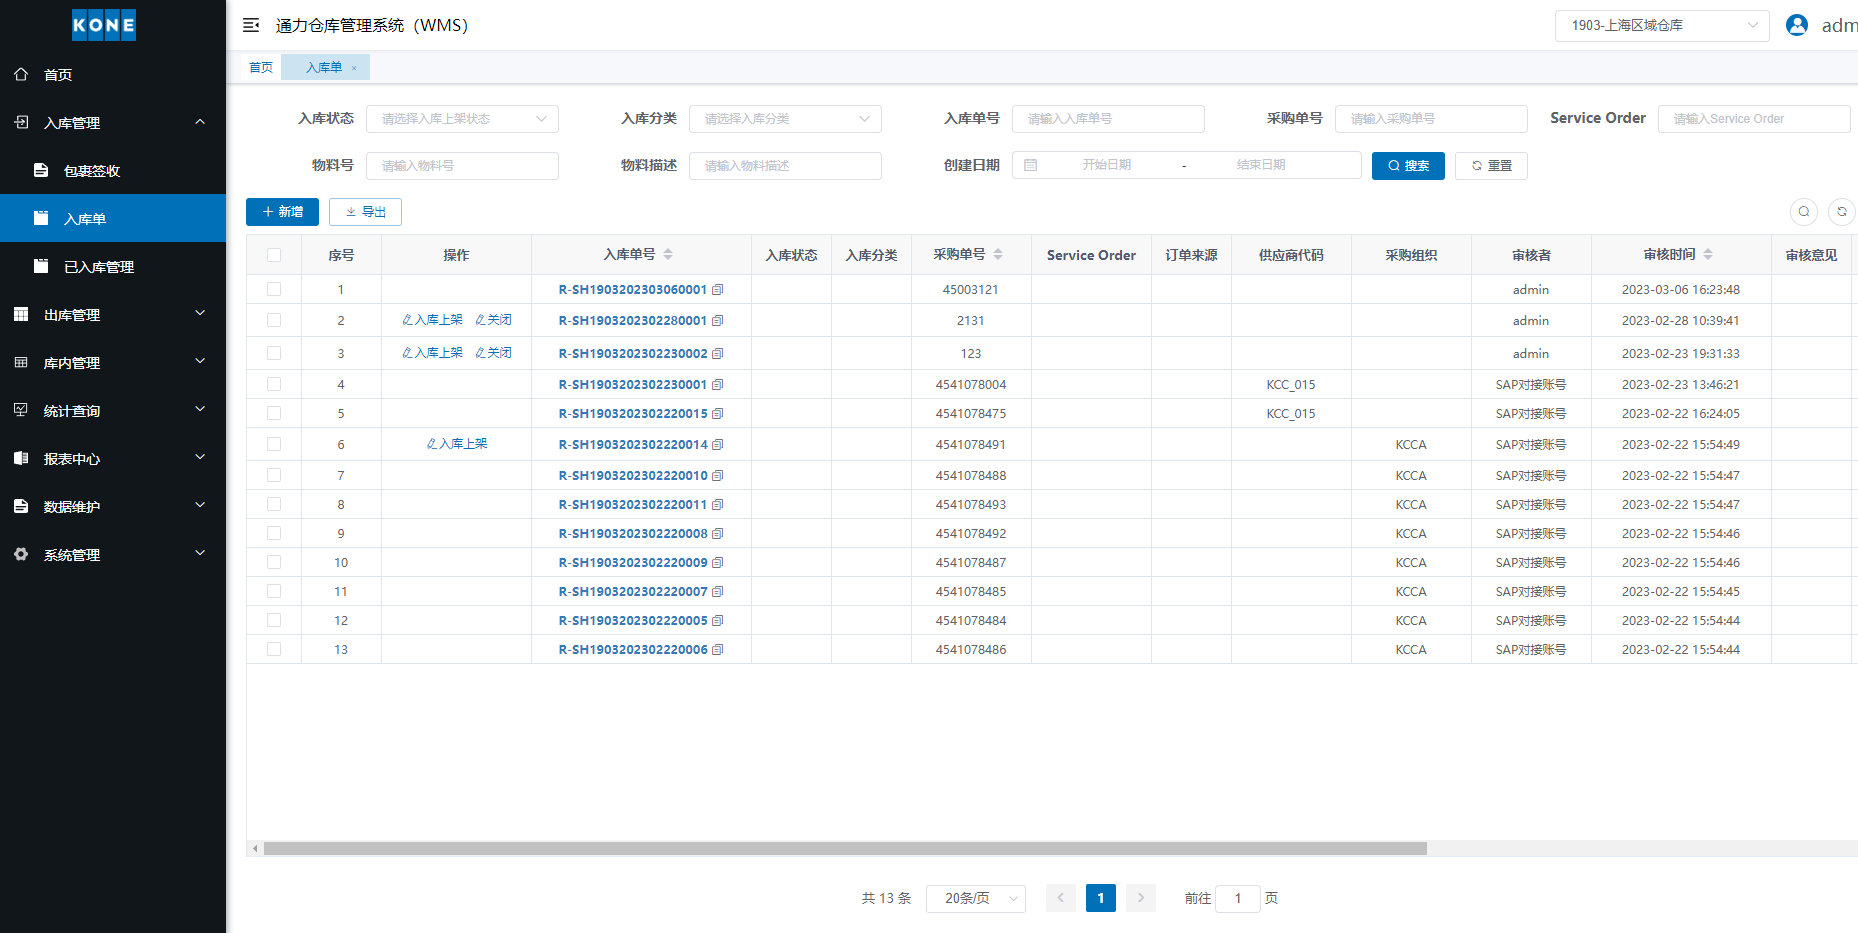Click the 导出 button
Screen dimensions: 1858x933
(365, 212)
